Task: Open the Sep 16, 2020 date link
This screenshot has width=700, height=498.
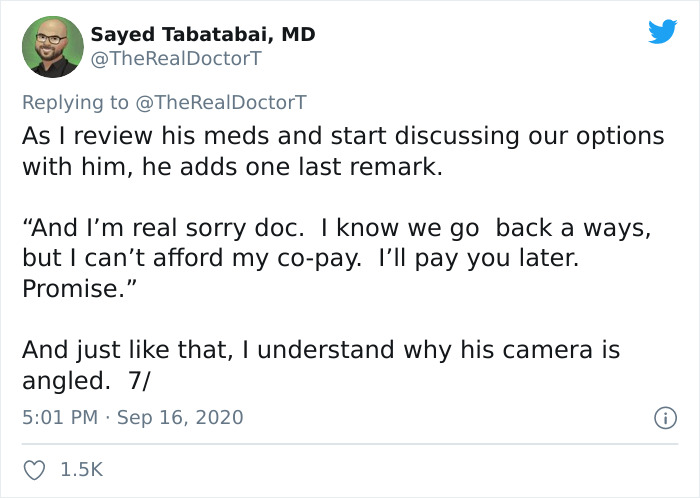Action: coord(180,417)
